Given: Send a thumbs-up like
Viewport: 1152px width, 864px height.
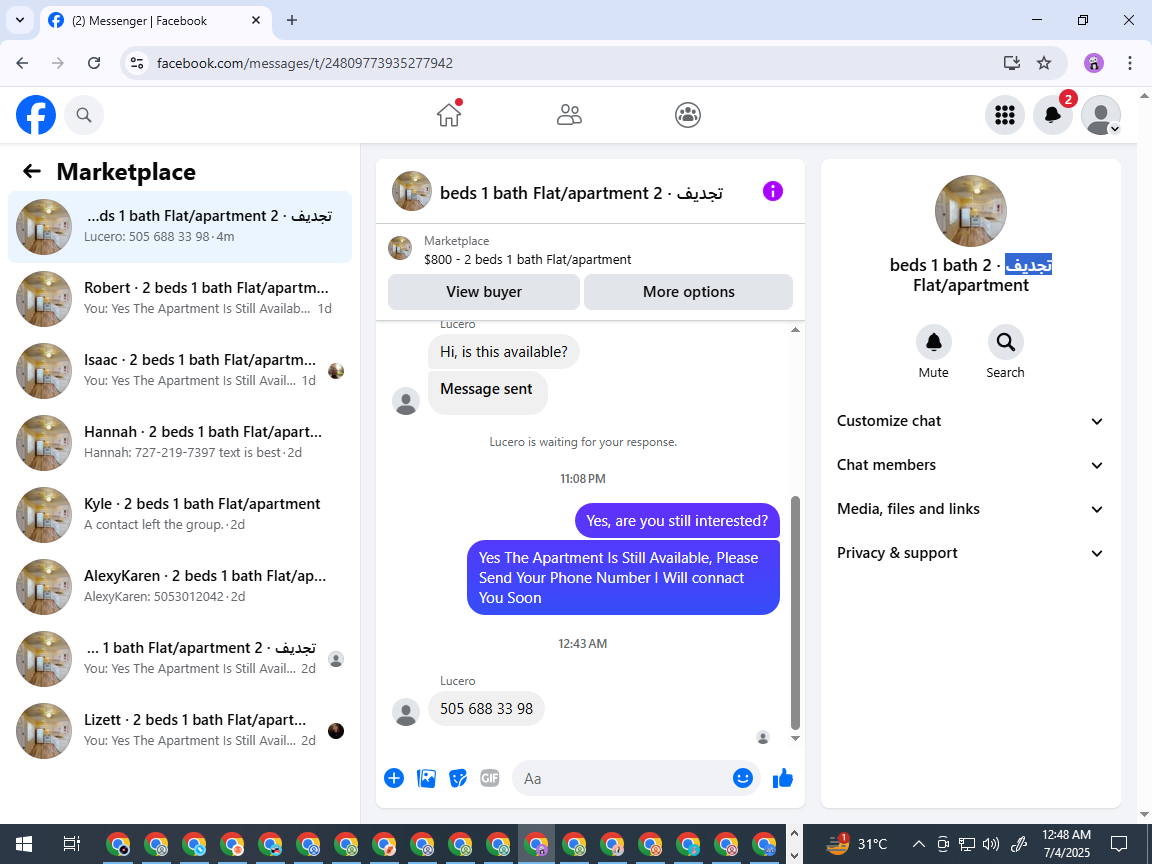Looking at the screenshot, I should [783, 778].
